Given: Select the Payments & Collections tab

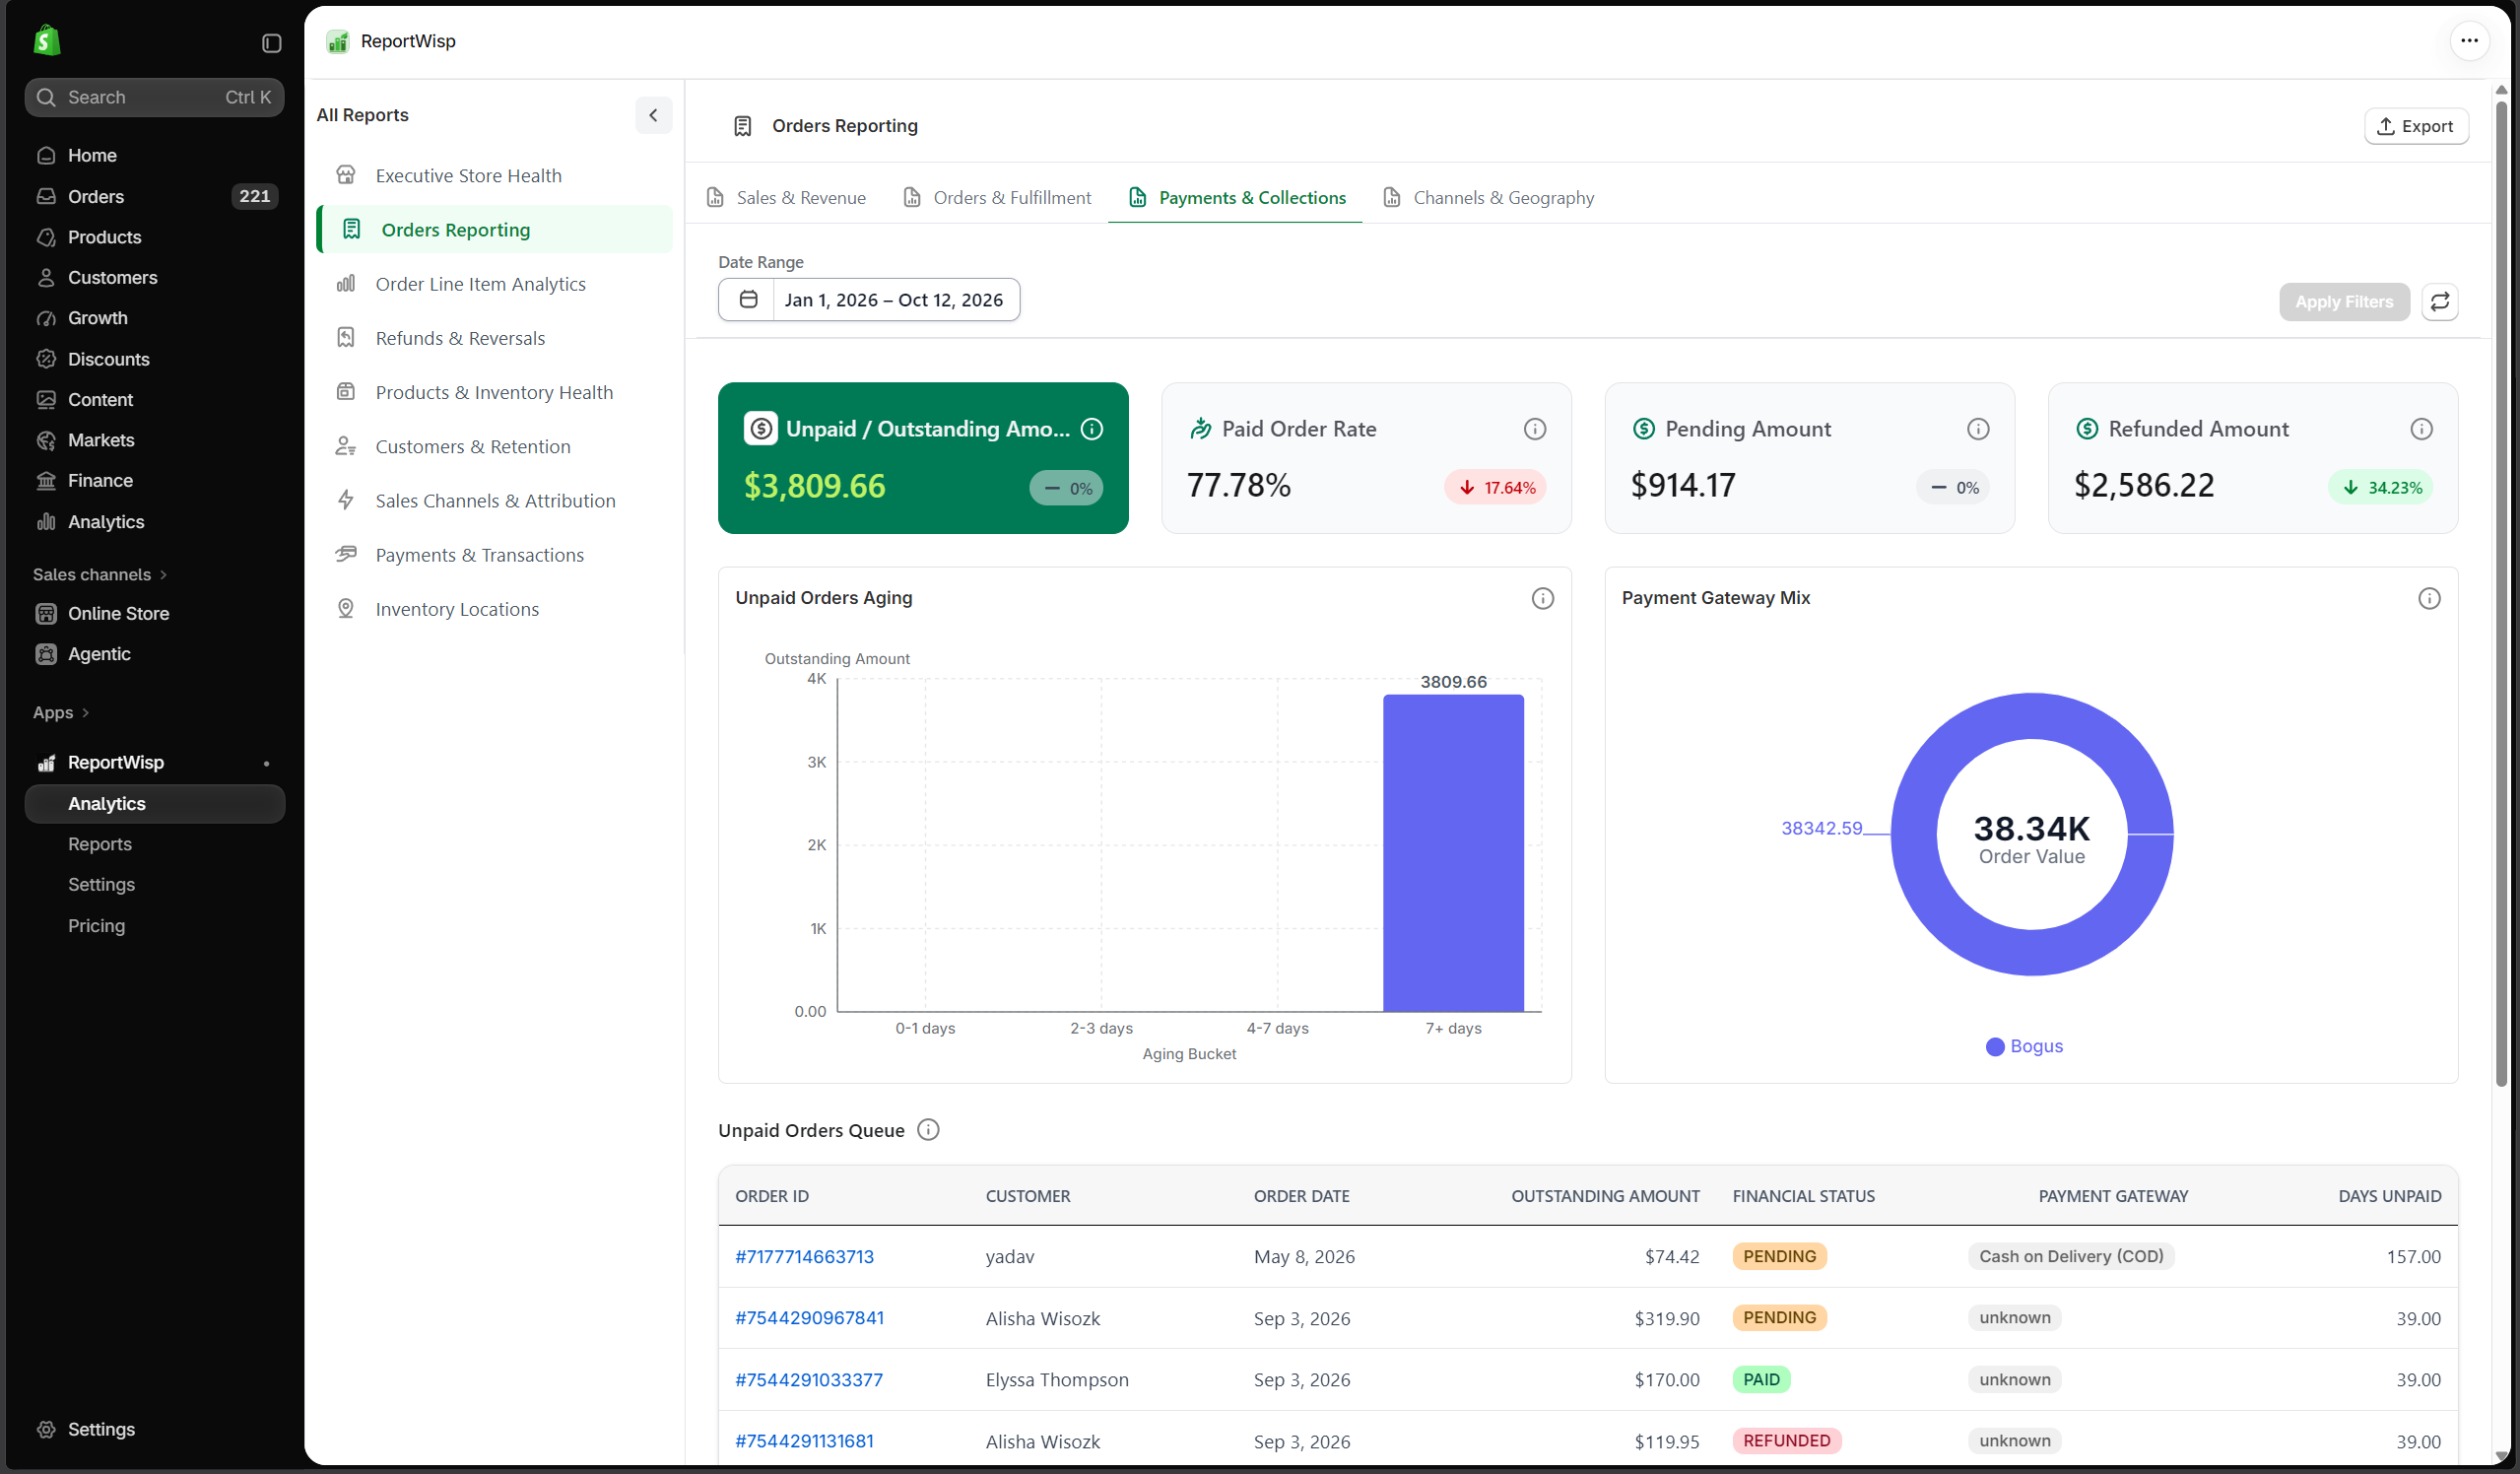Looking at the screenshot, I should [x=1236, y=198].
